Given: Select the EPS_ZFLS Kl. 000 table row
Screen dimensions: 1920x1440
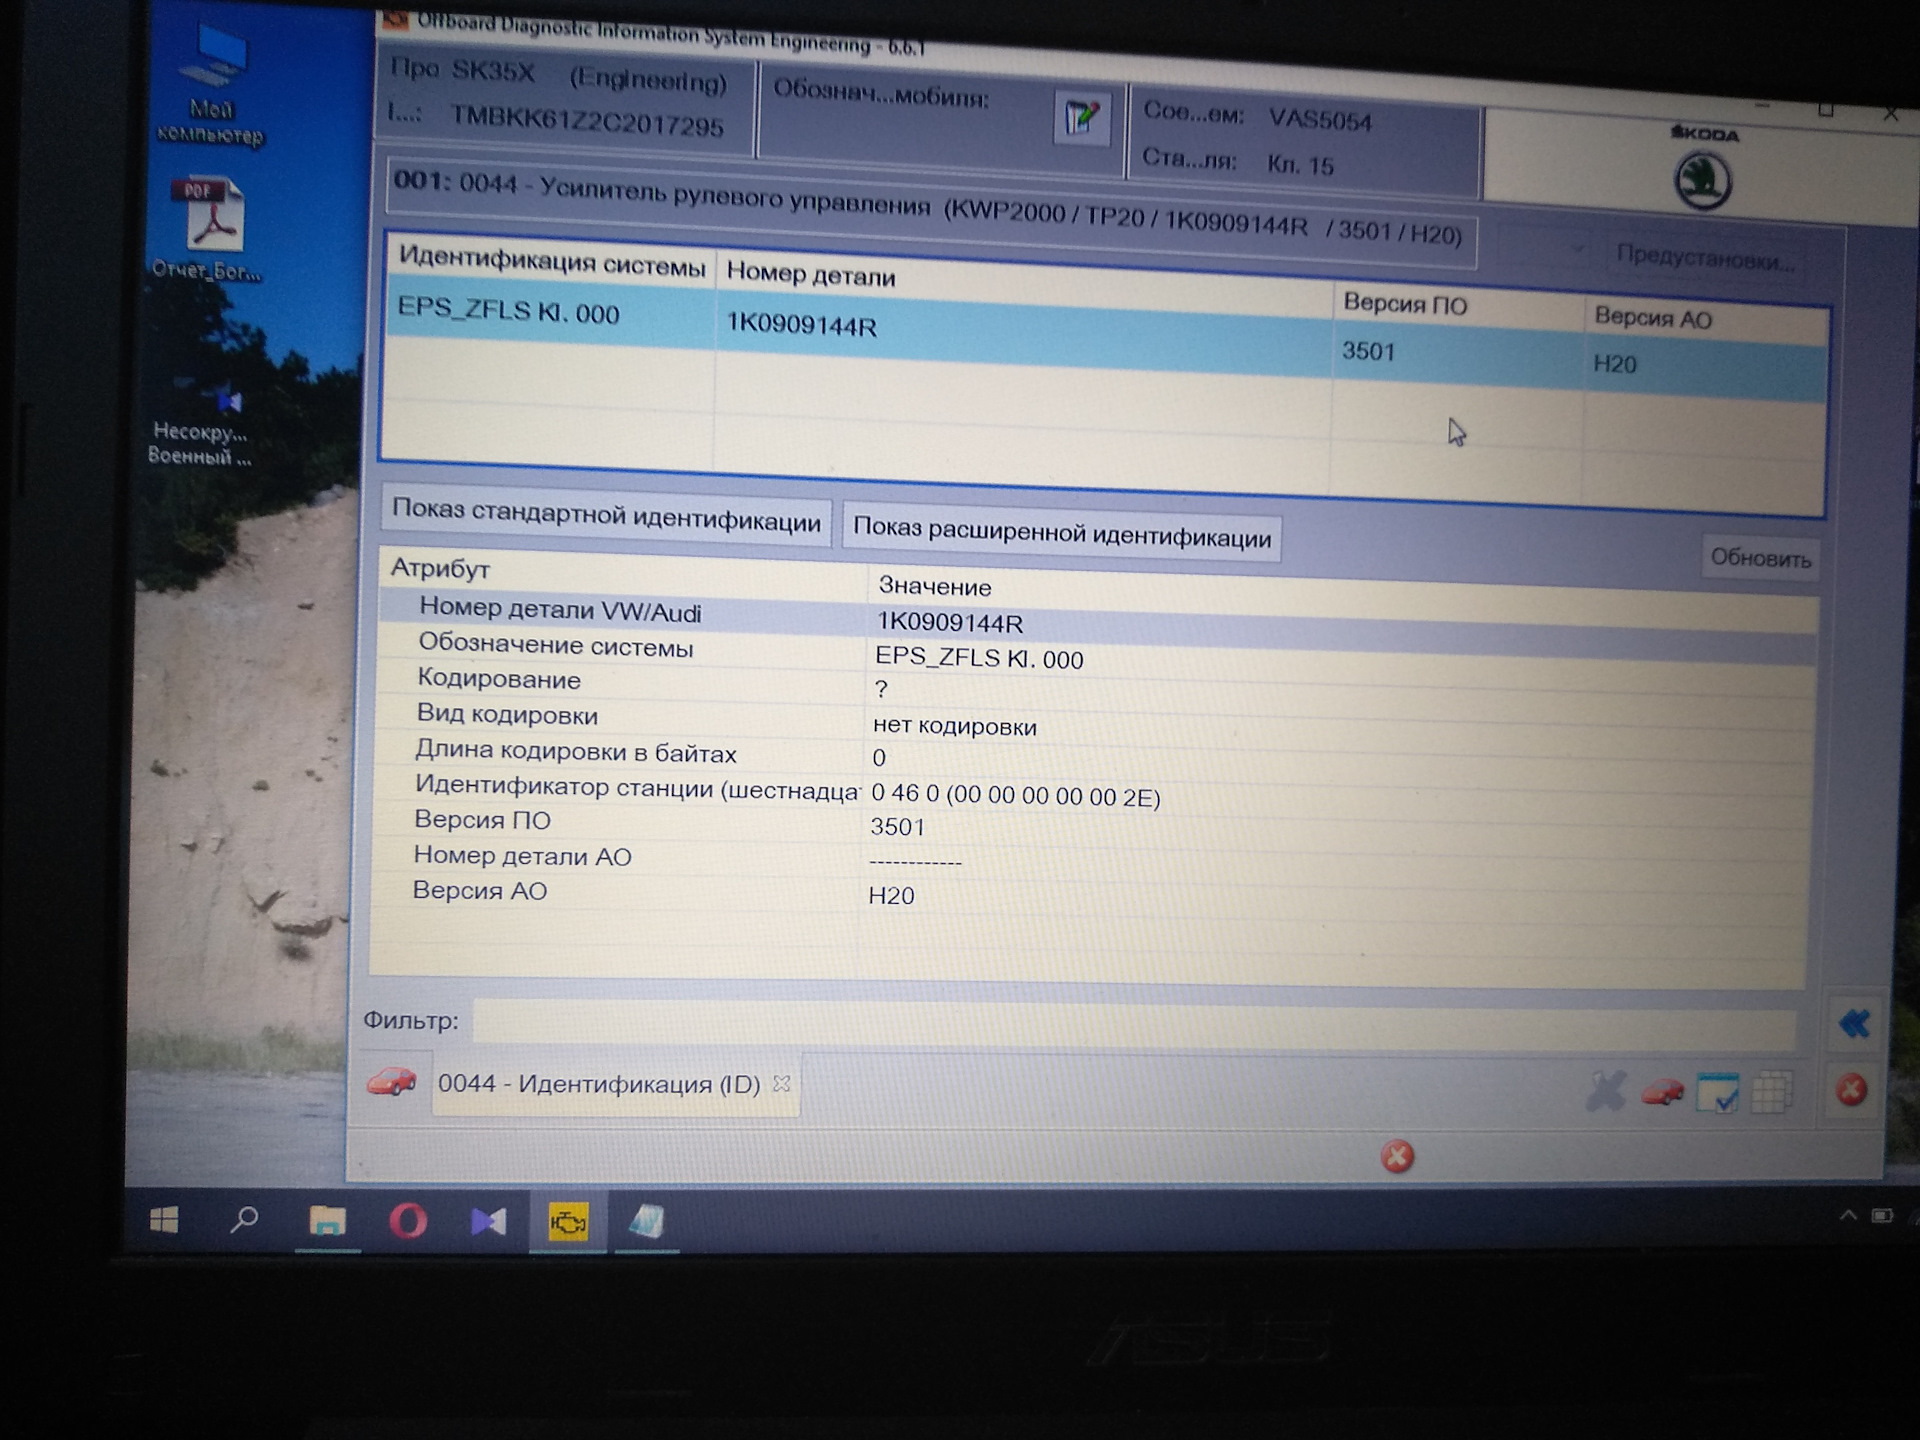Looking at the screenshot, I should 1104,339.
